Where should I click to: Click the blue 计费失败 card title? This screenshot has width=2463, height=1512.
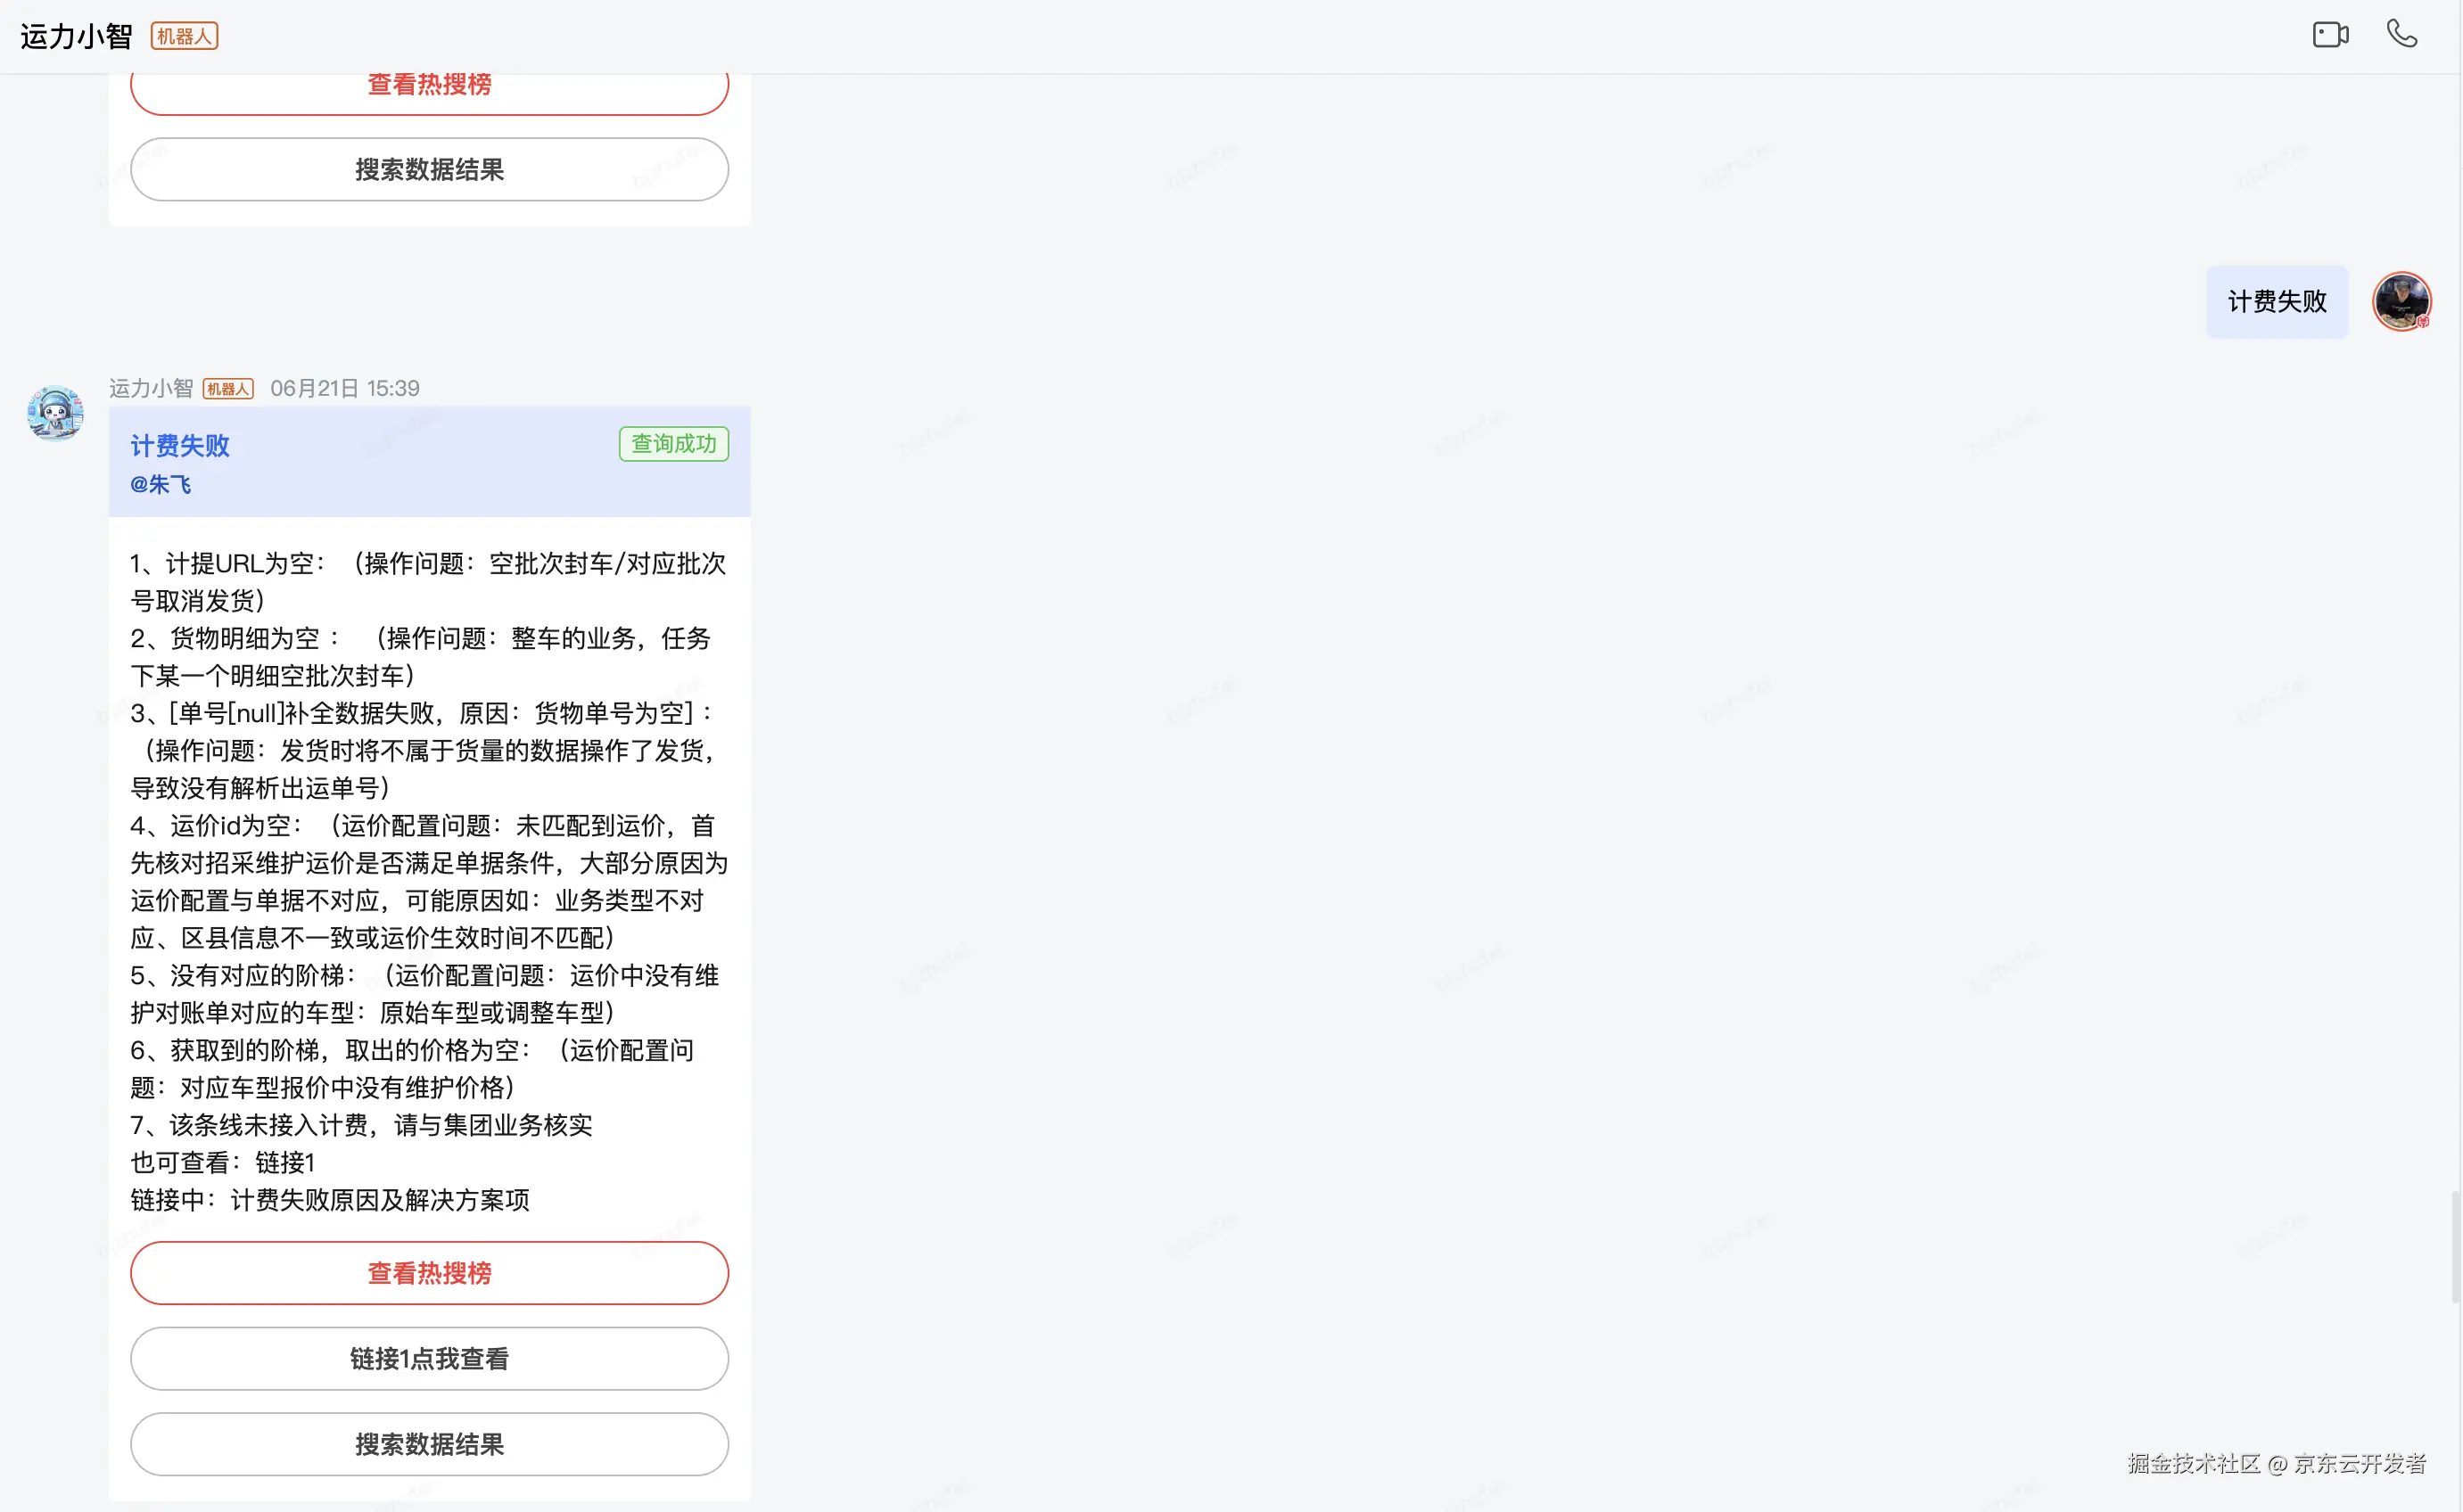[x=180, y=446]
